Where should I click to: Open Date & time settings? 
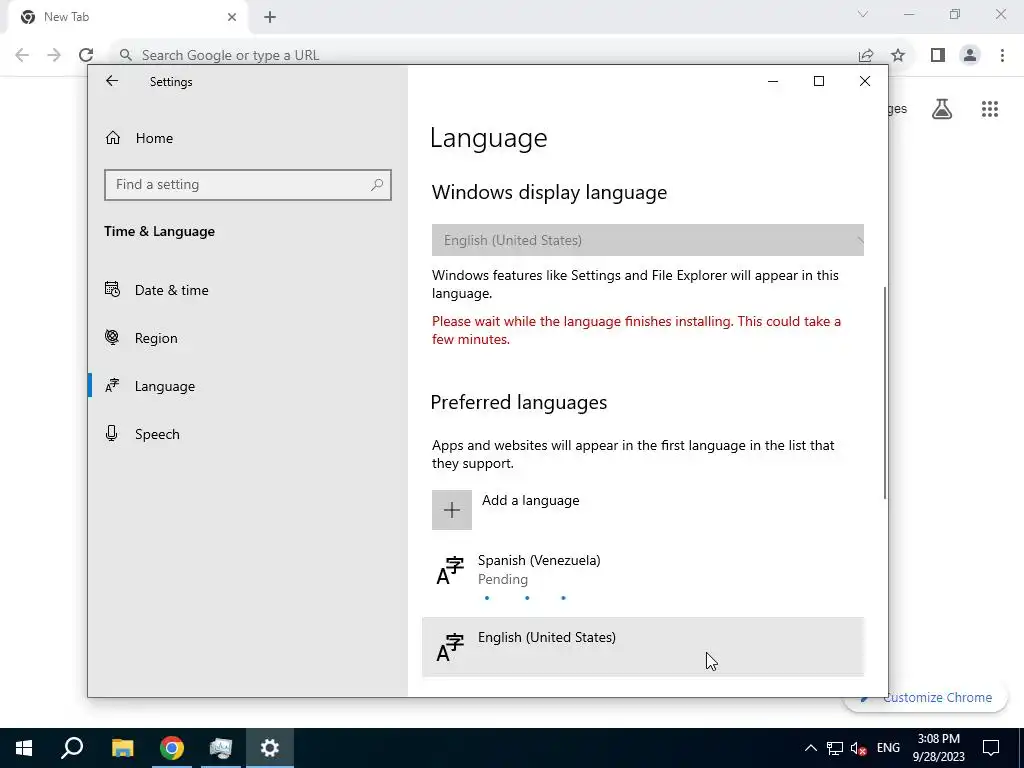172,290
